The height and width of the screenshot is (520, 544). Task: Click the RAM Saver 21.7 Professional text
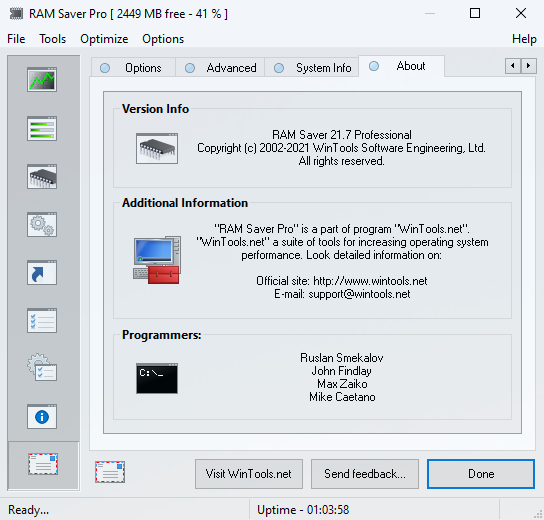coord(342,135)
